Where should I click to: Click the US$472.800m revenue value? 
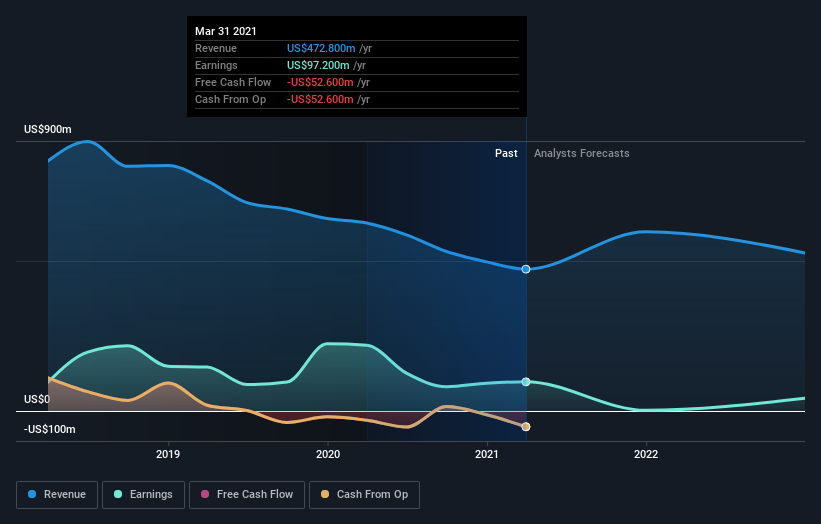[321, 48]
